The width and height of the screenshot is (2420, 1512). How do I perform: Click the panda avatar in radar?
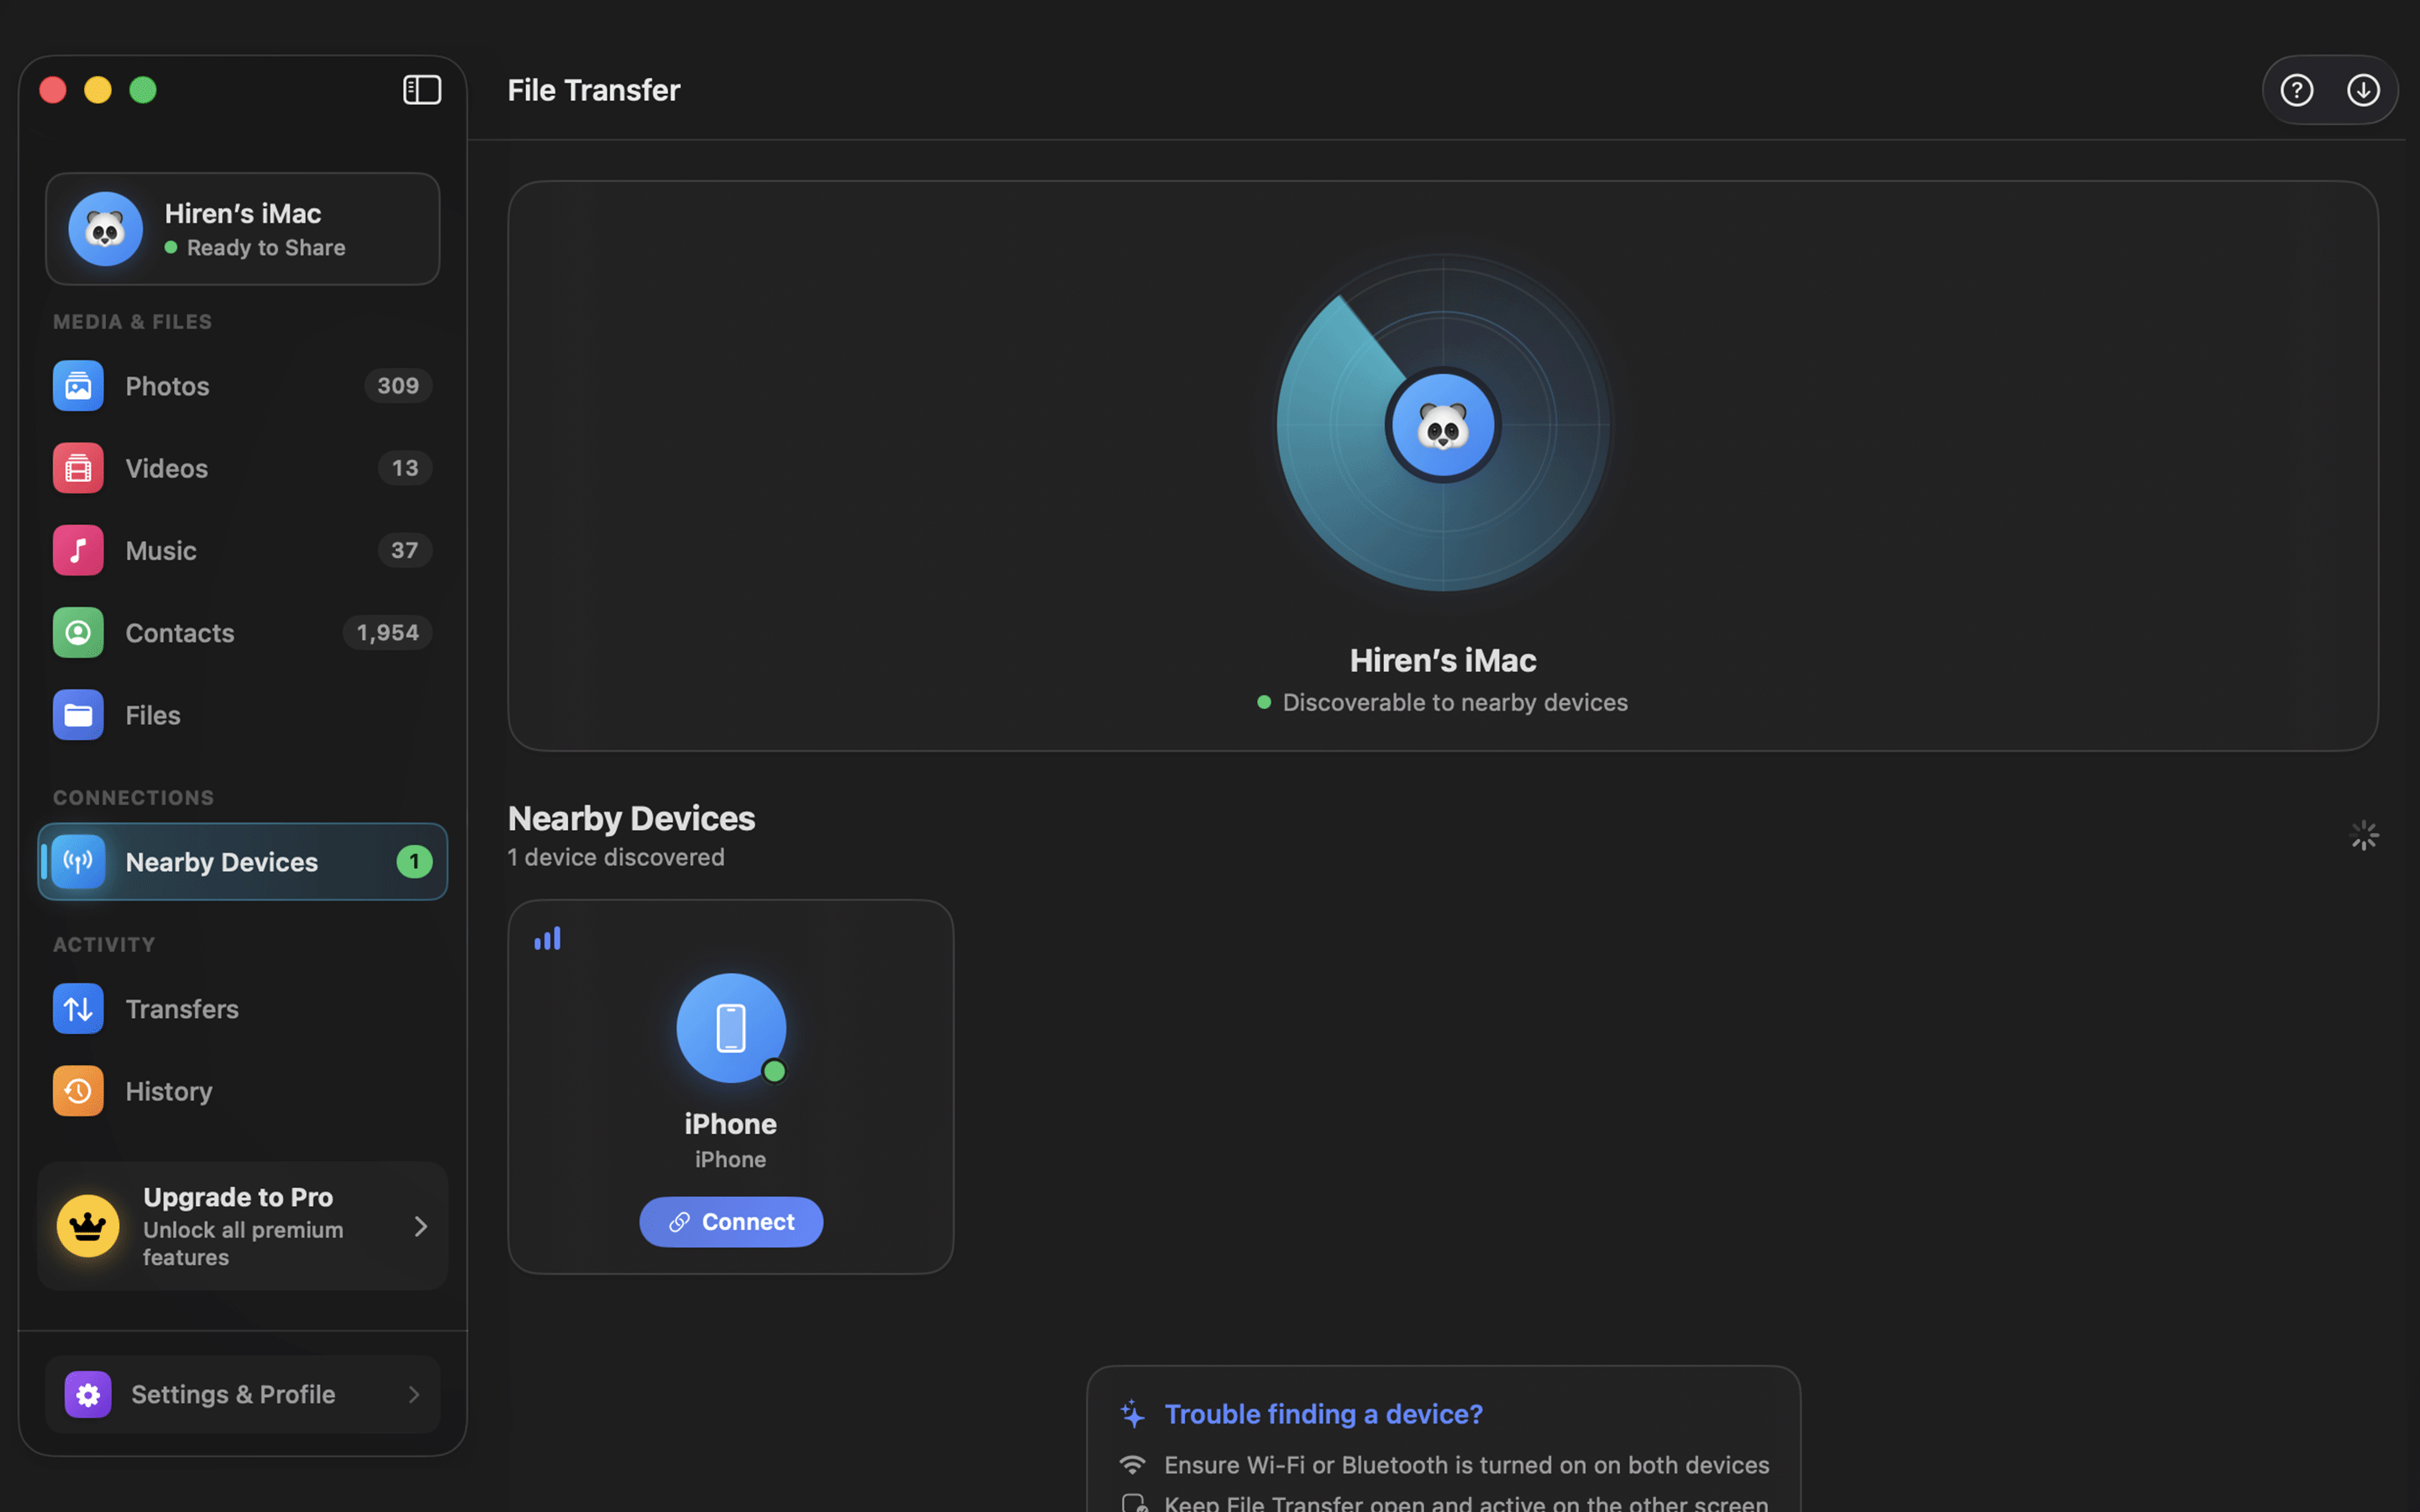click(x=1442, y=425)
